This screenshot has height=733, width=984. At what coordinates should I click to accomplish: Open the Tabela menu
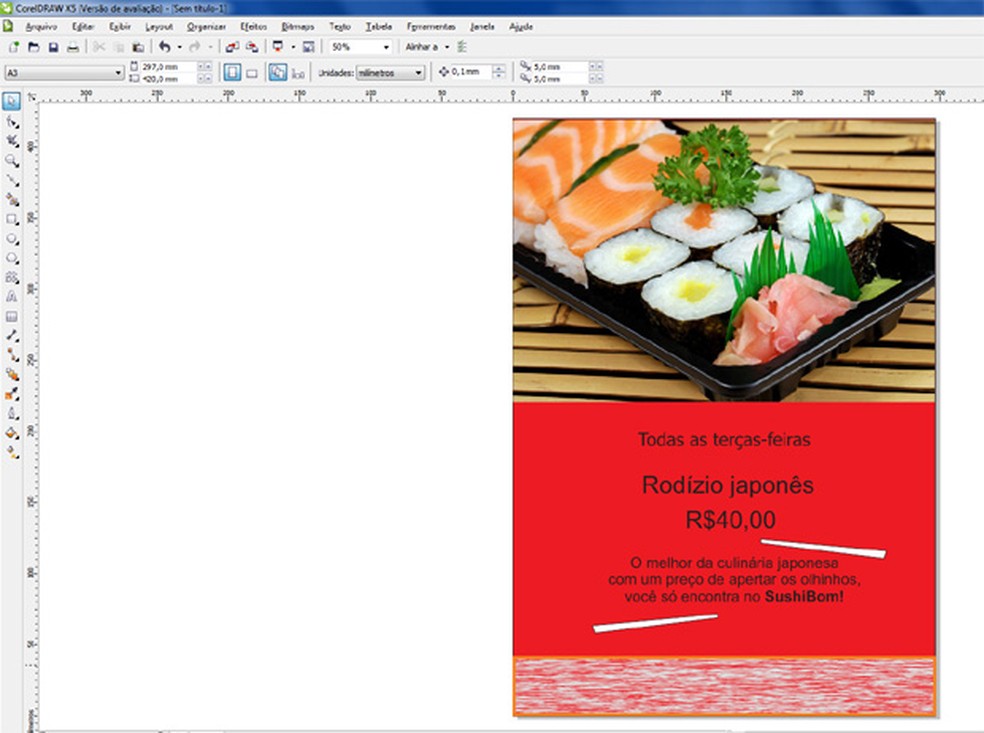[x=379, y=27]
